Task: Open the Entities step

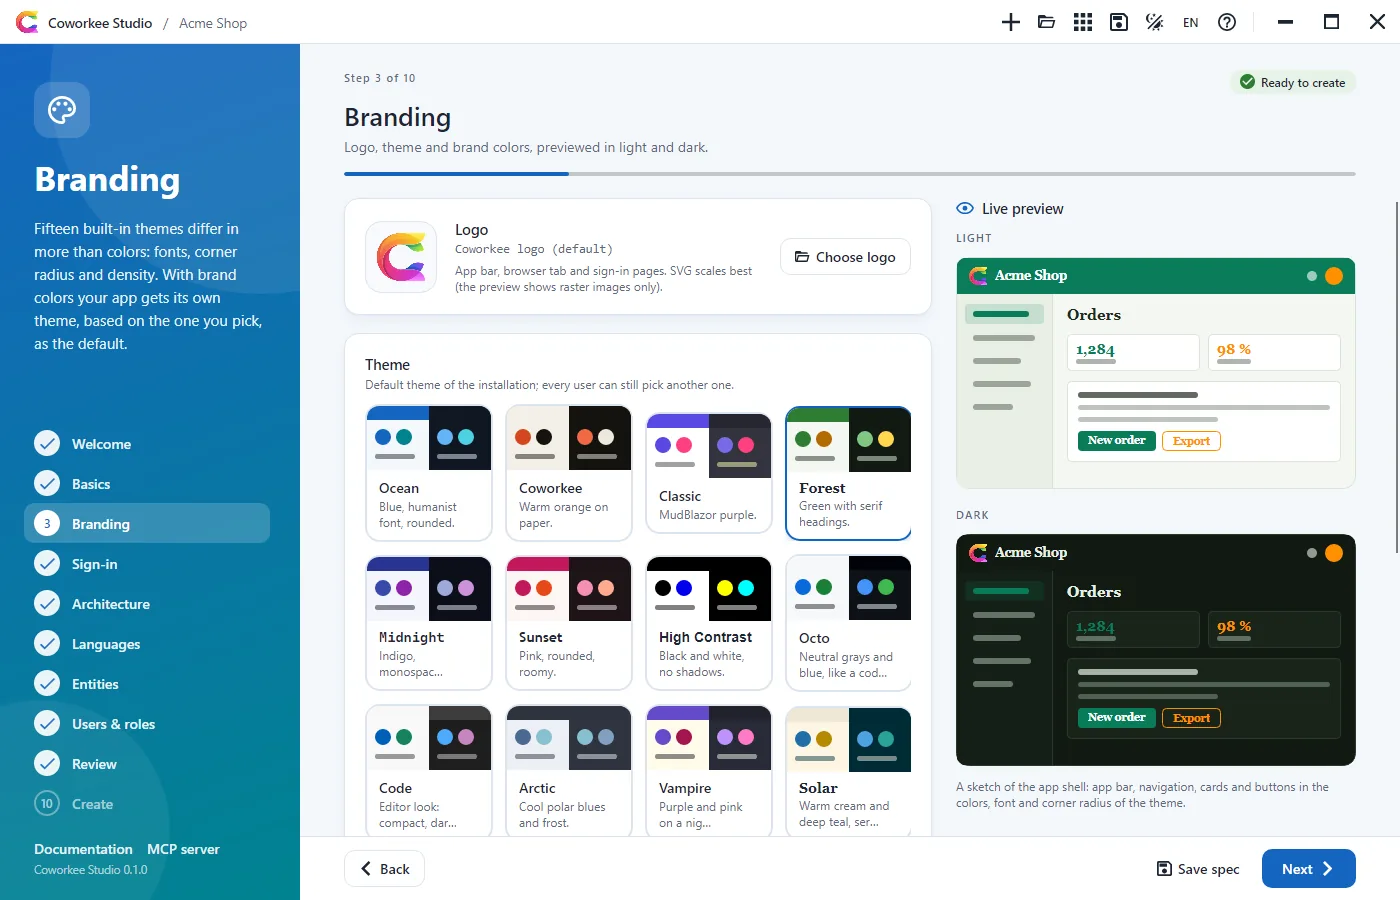Action: 147,684
